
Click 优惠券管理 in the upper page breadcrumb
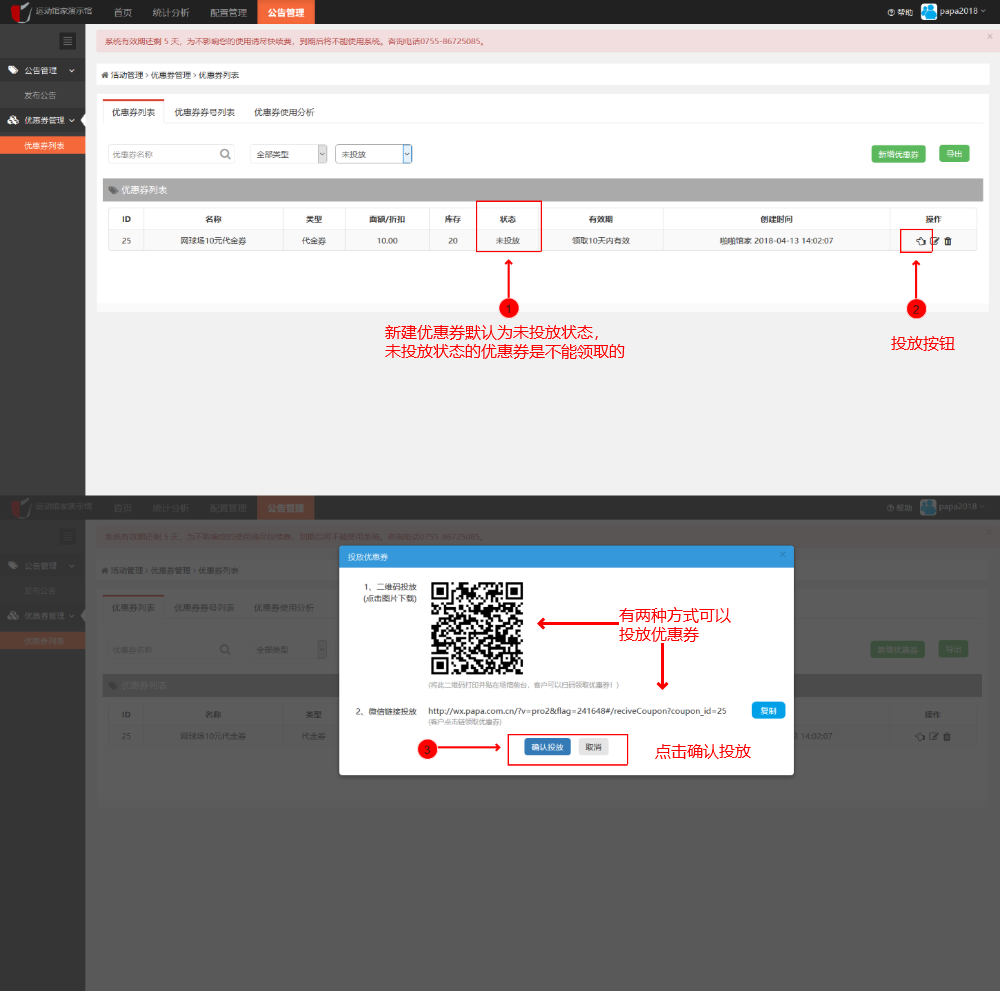[170, 75]
